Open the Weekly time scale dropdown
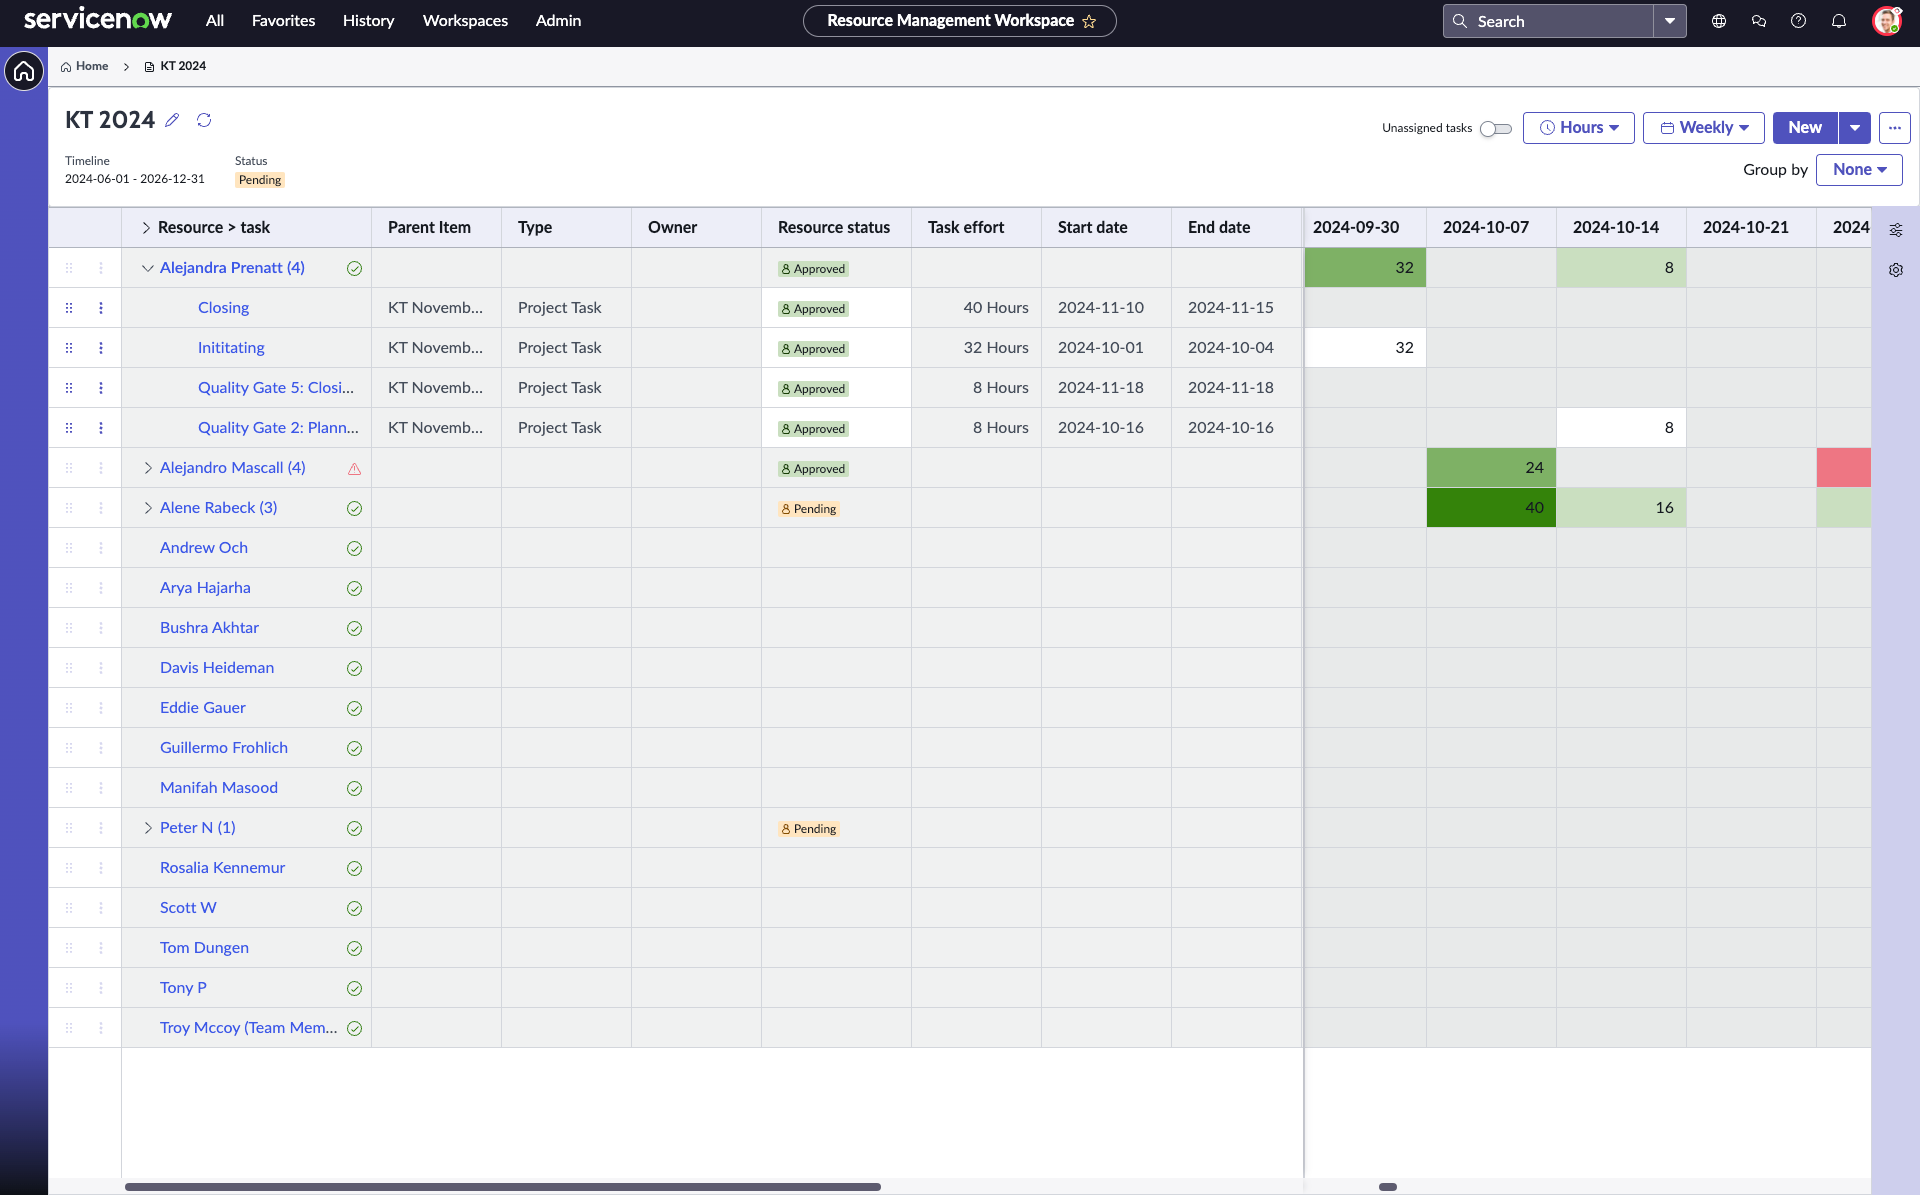 pos(1704,128)
